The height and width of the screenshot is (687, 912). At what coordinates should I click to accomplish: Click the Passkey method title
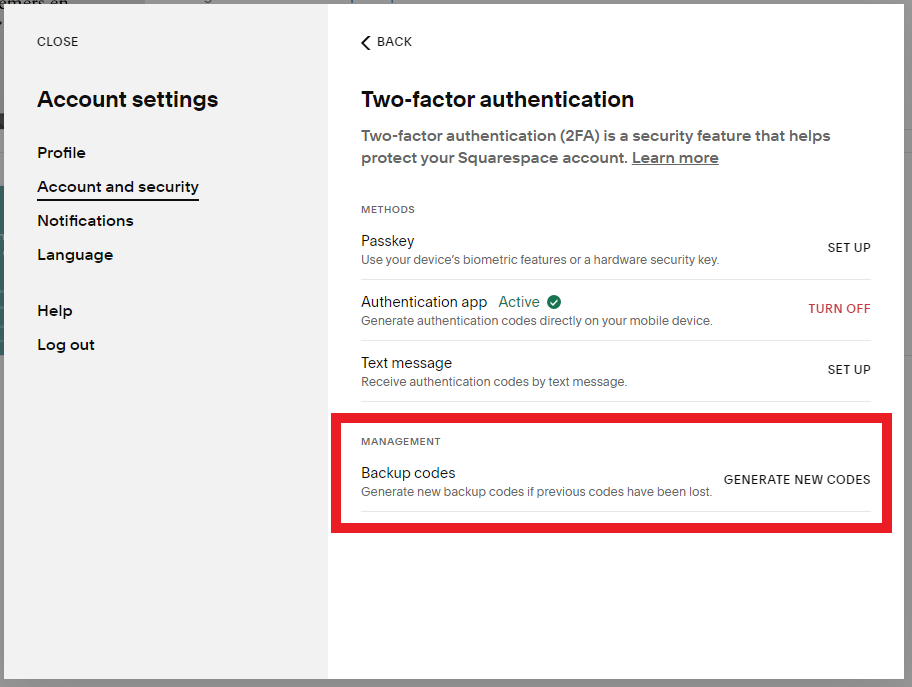pos(387,241)
